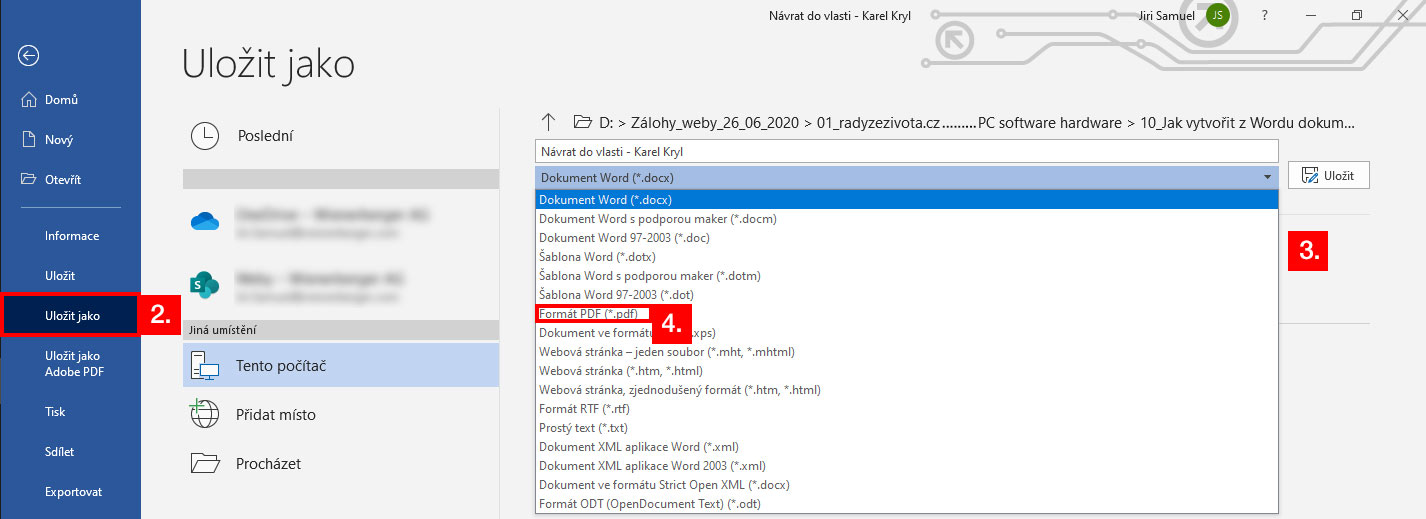
Task: Click the OneDrive cloud icon
Action: coord(205,222)
